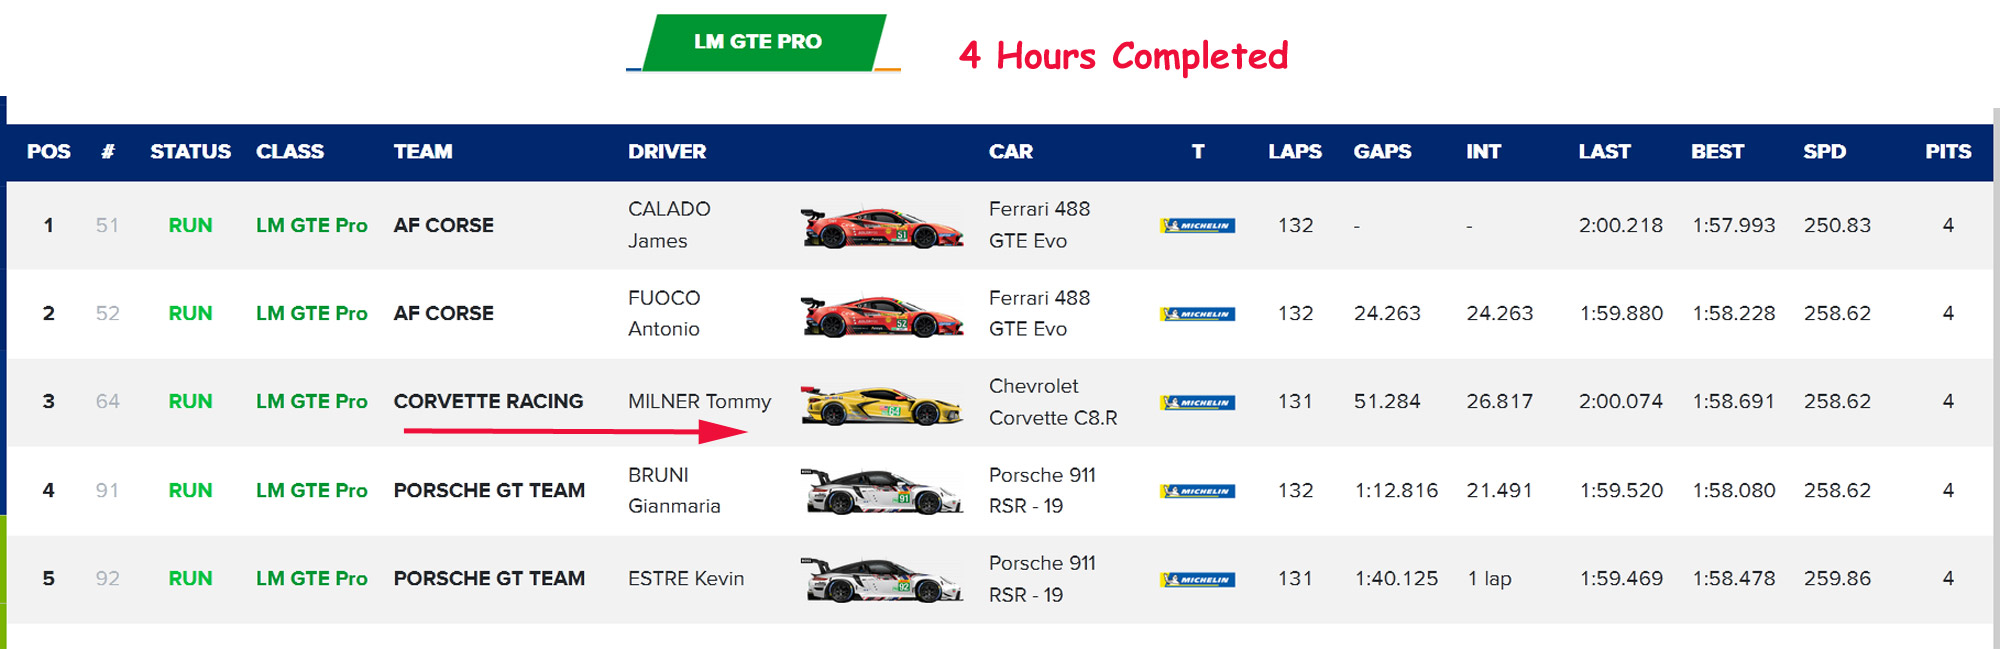Viewport: 2000px width, 649px height.
Task: Click the GAPS column header
Action: (x=1382, y=152)
